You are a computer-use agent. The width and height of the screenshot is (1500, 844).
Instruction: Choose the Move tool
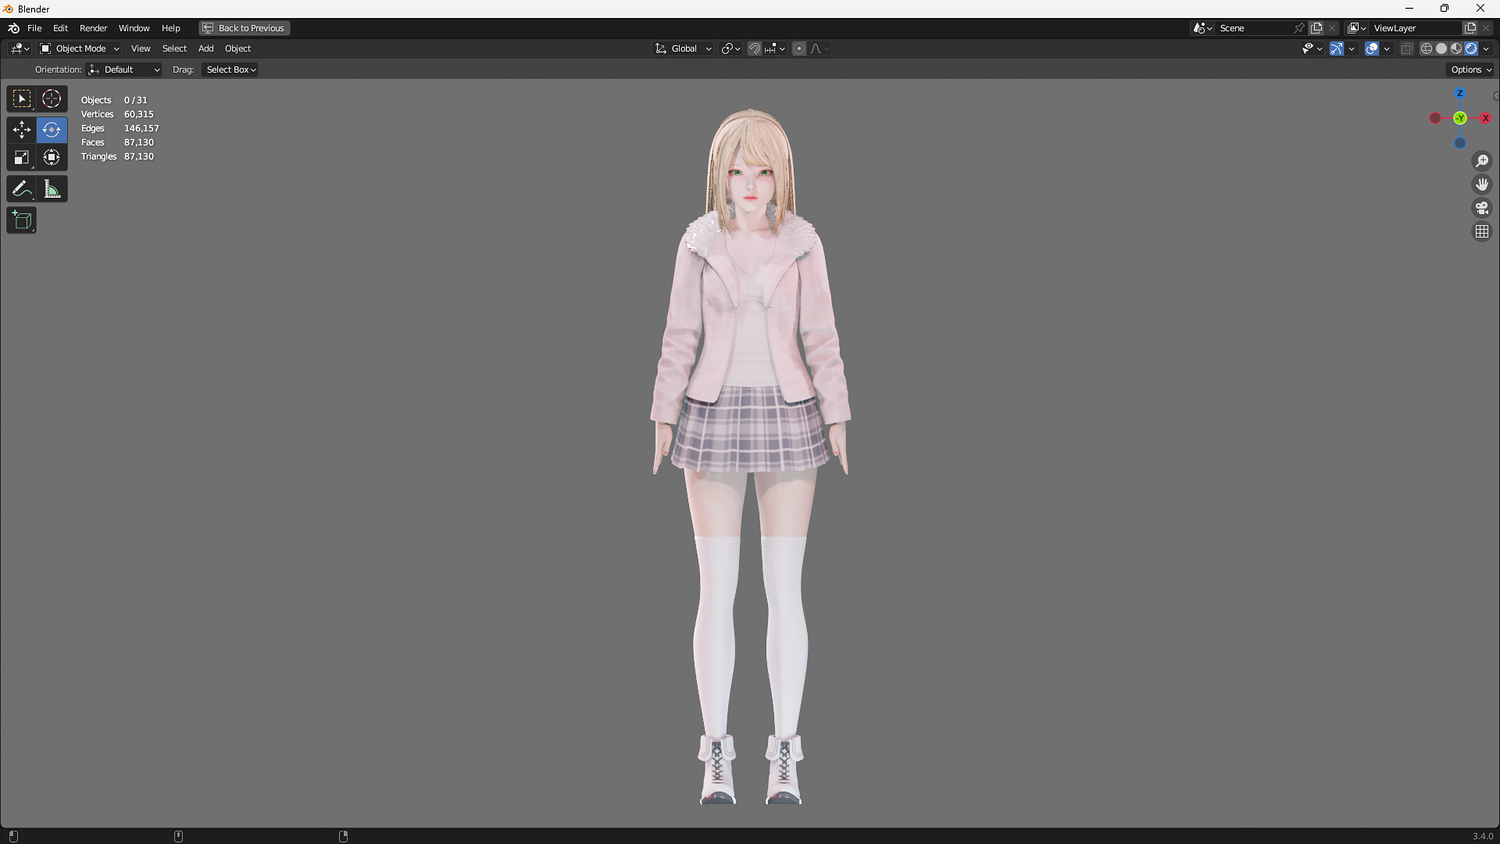(x=22, y=130)
